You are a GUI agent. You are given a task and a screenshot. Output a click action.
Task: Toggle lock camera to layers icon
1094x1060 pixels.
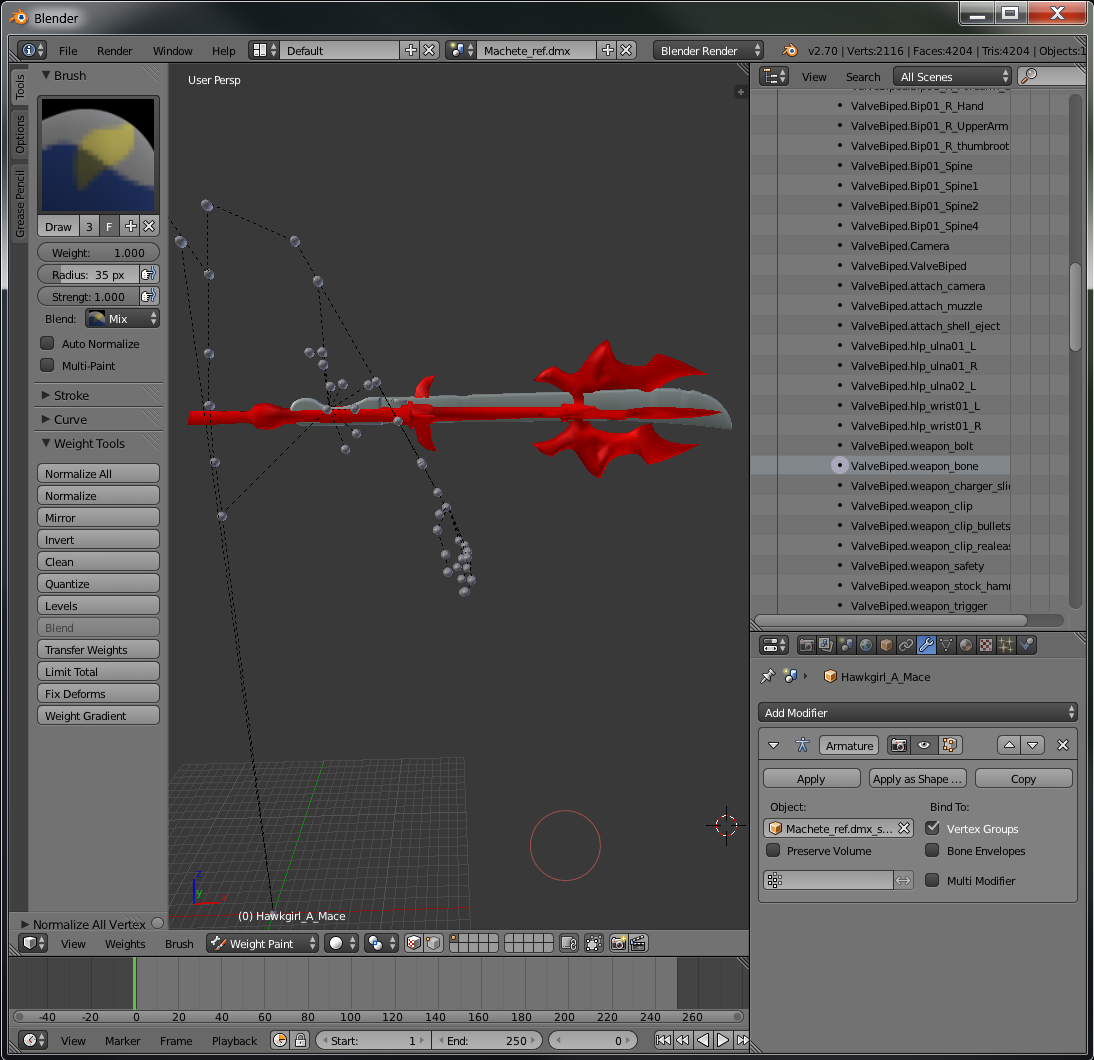point(569,943)
